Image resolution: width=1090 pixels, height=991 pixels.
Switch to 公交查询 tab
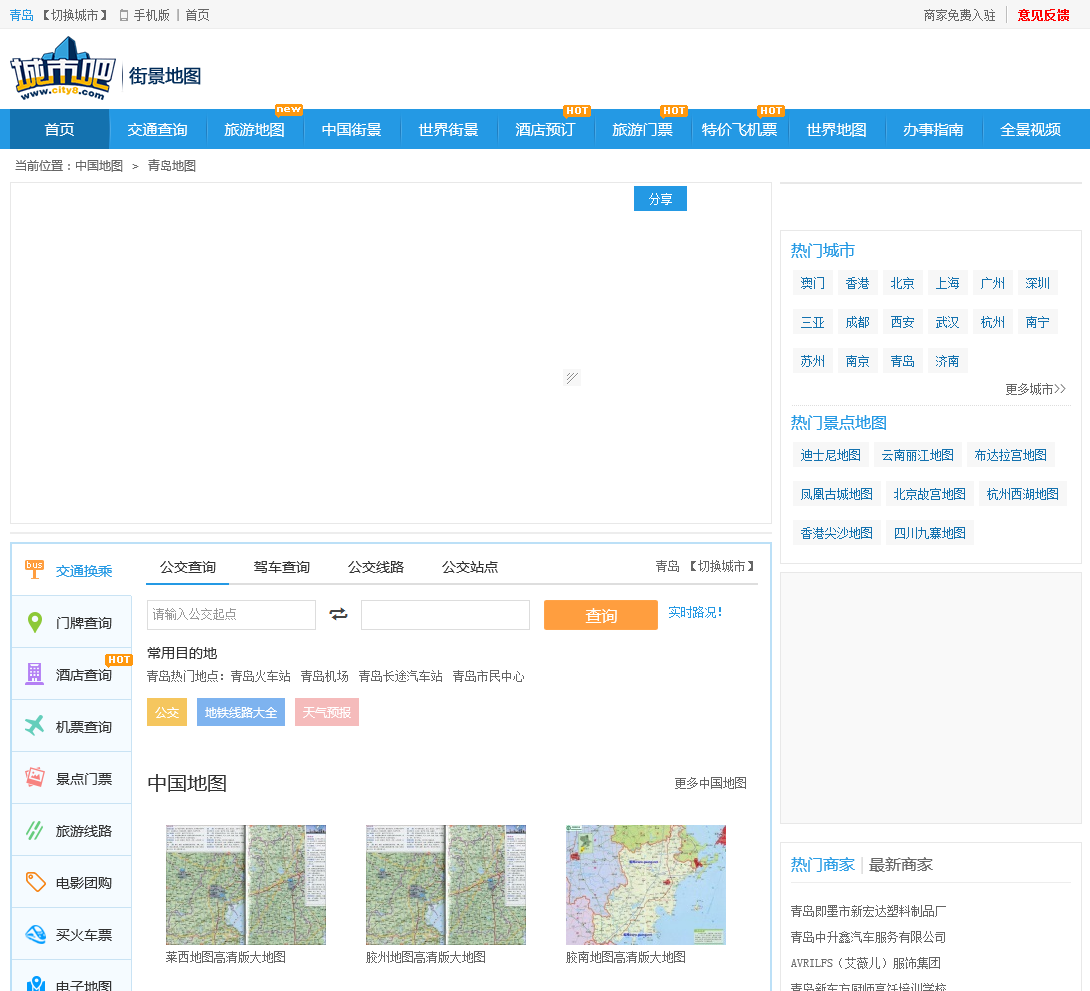click(x=188, y=567)
